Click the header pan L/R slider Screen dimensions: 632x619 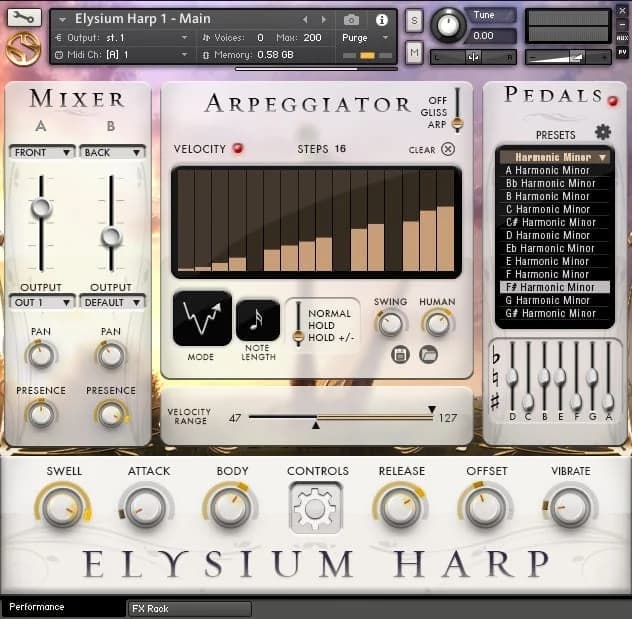(x=474, y=57)
